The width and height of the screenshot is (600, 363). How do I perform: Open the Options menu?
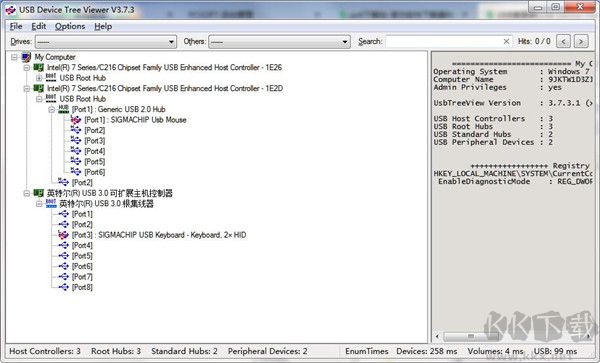coord(70,26)
